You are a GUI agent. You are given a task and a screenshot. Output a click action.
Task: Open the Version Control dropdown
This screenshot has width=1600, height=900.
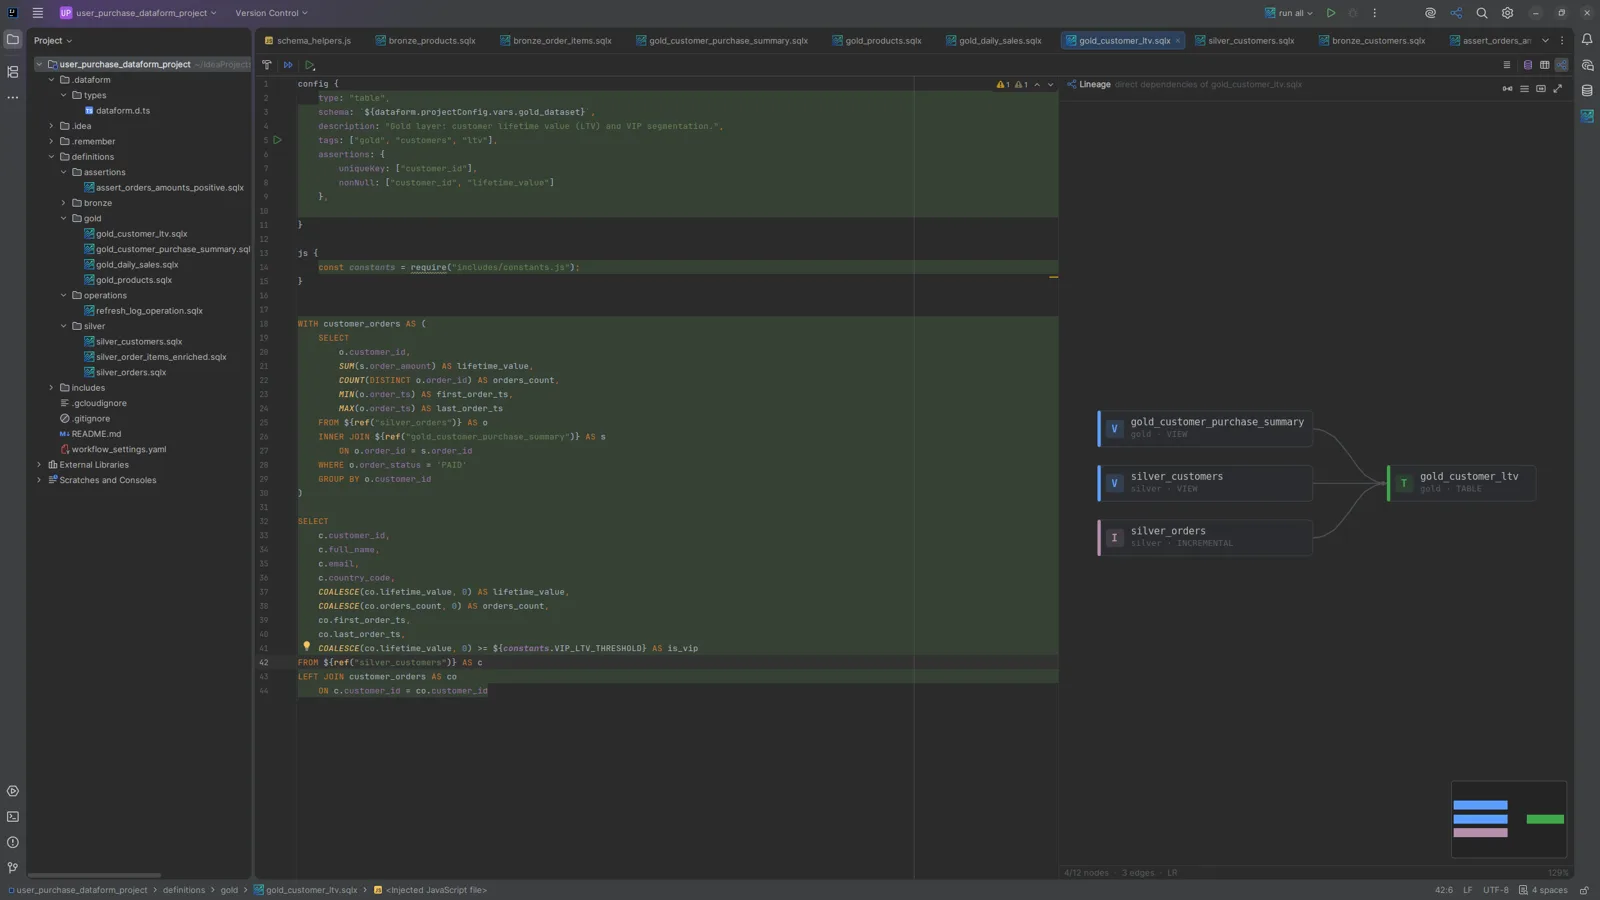[x=271, y=13]
